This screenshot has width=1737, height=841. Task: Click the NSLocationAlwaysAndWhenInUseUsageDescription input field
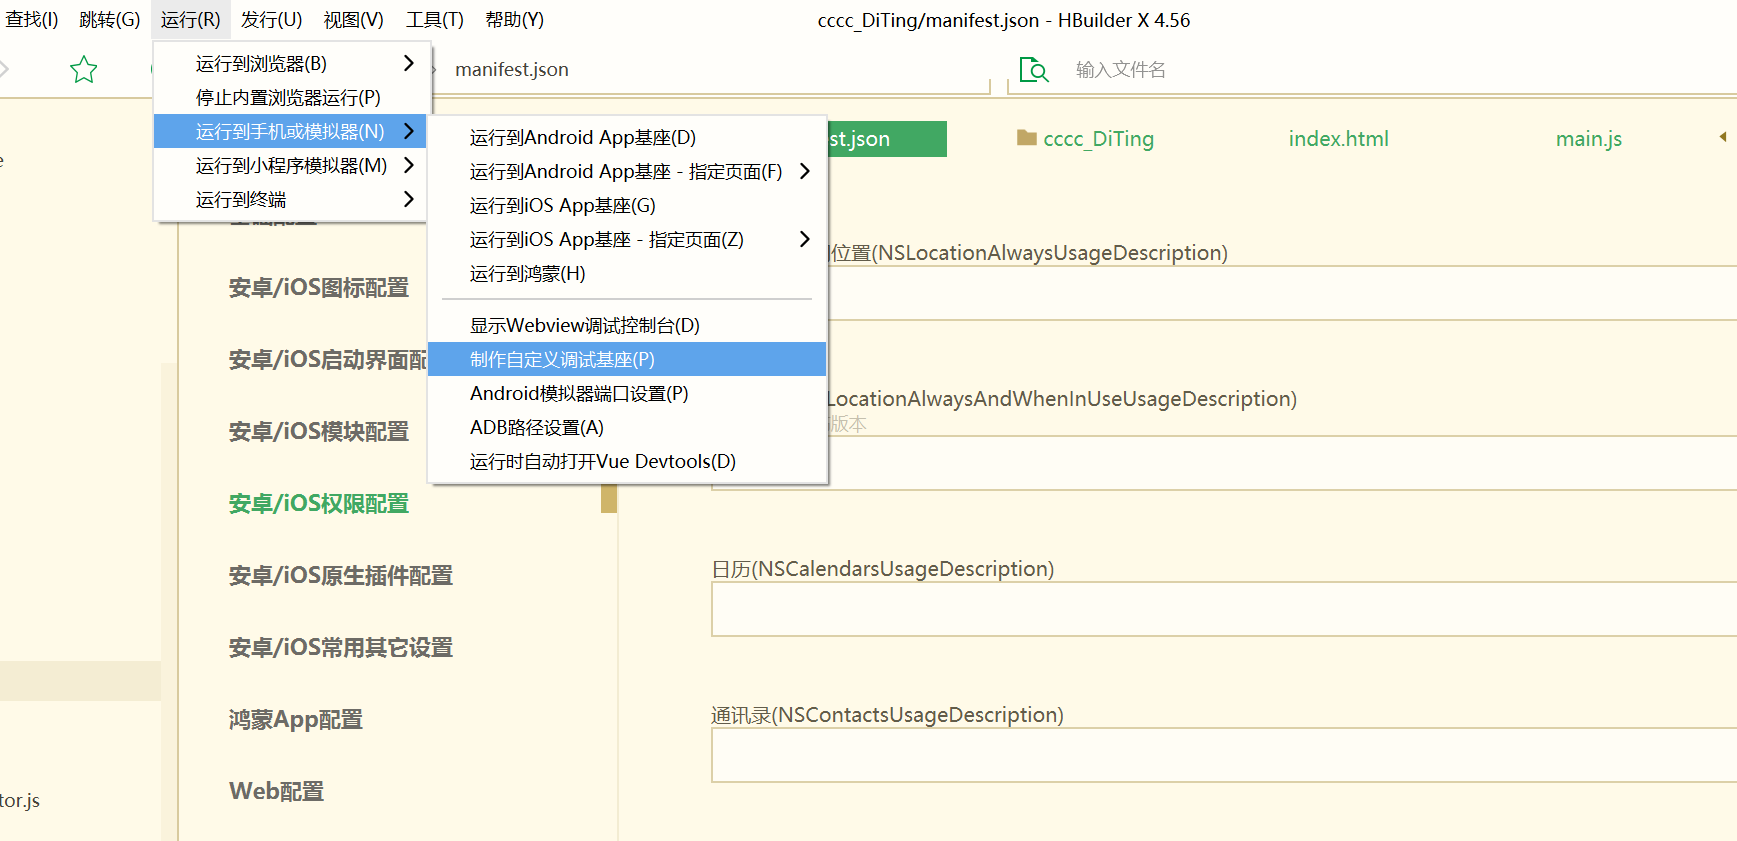click(x=1224, y=463)
